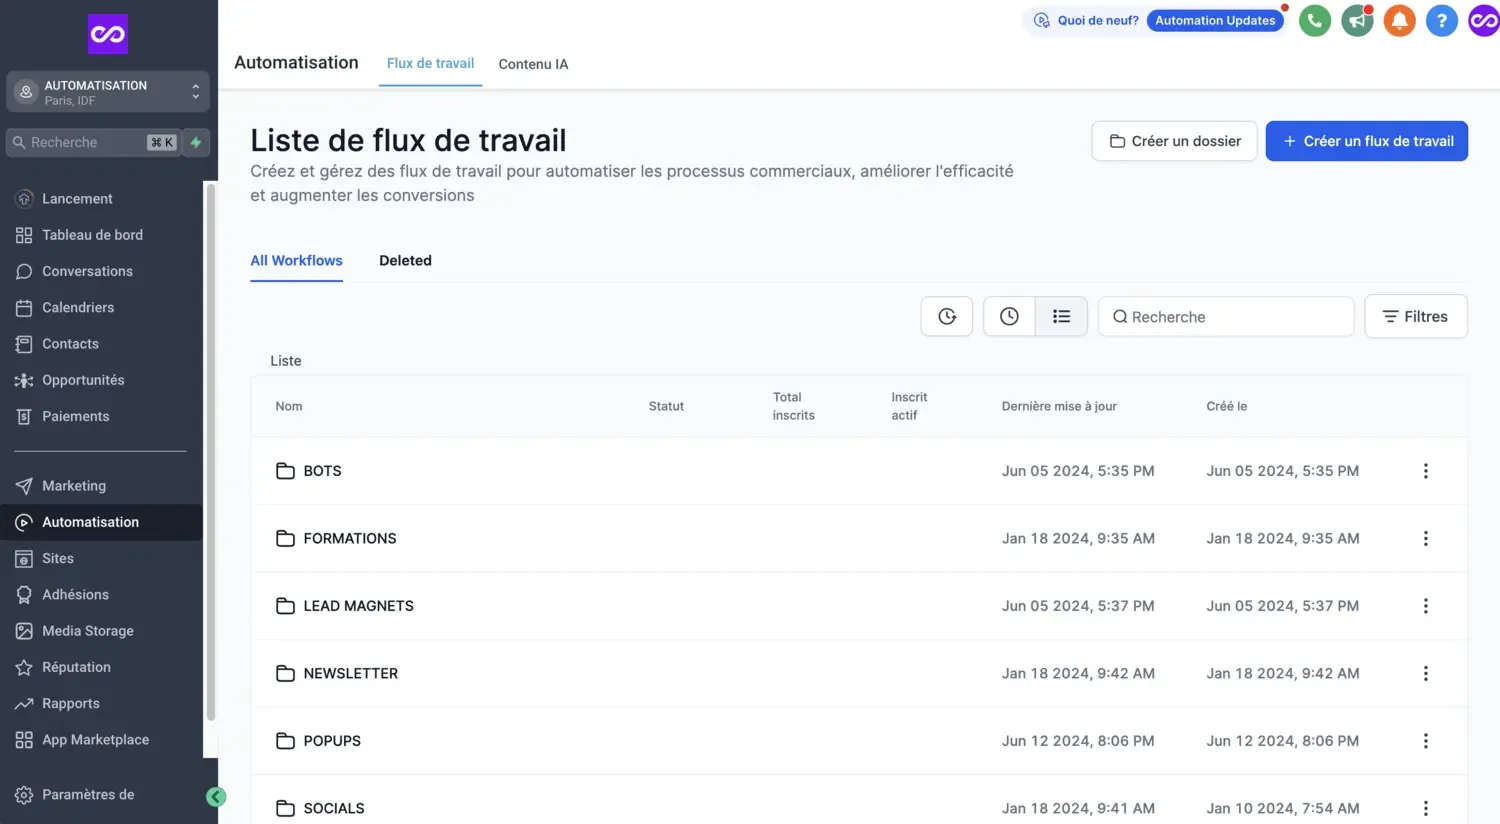1500x824 pixels.
Task: Collapse the sidebar with green chevron
Action: [216, 797]
